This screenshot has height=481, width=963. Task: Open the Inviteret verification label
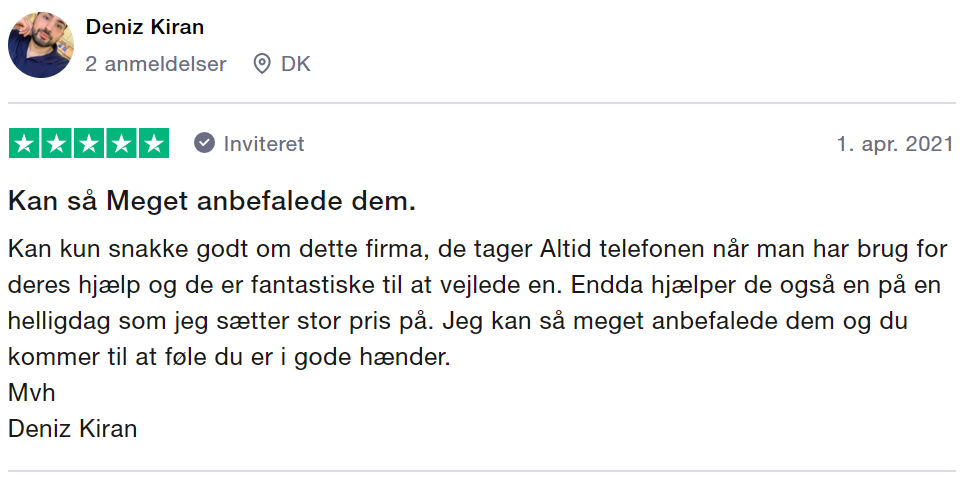tap(264, 144)
